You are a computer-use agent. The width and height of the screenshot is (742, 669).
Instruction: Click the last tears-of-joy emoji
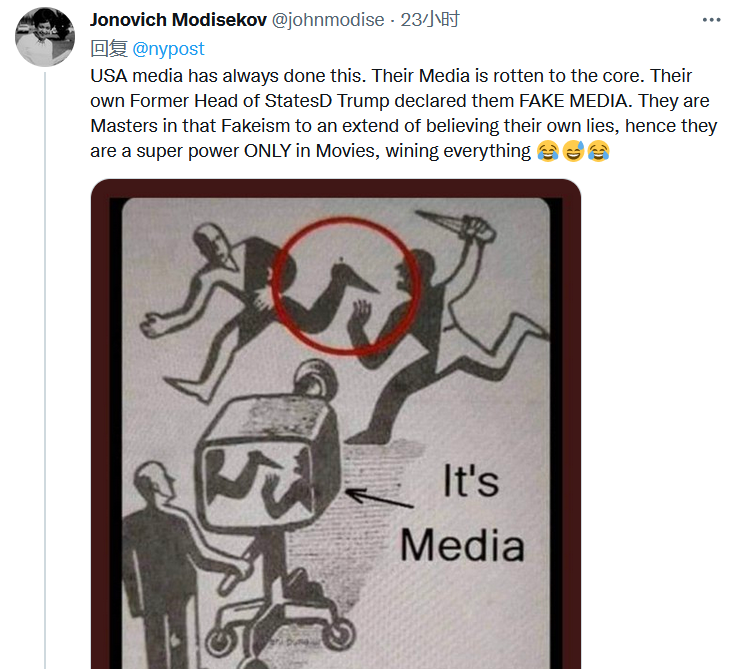598,152
